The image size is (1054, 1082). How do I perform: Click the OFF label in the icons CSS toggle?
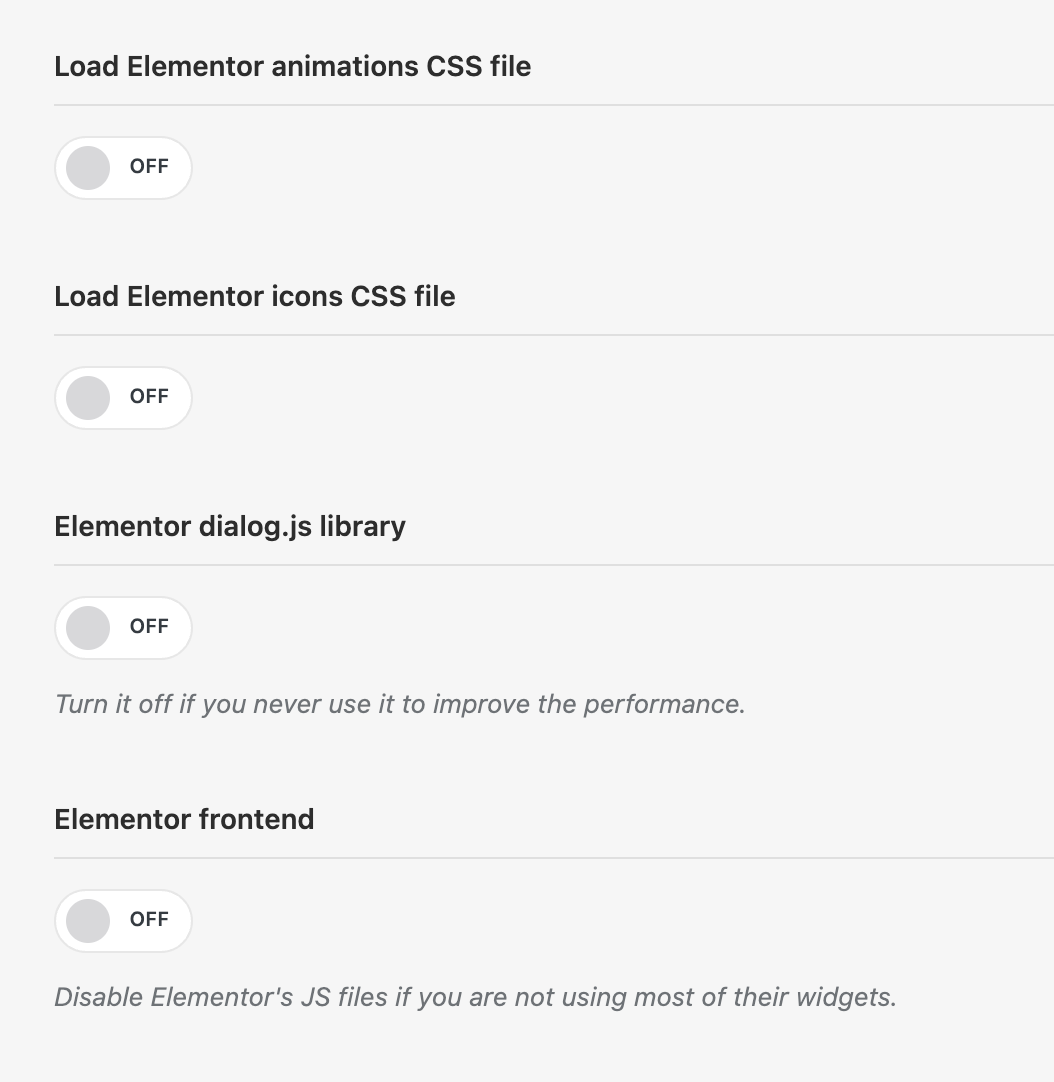(x=149, y=397)
